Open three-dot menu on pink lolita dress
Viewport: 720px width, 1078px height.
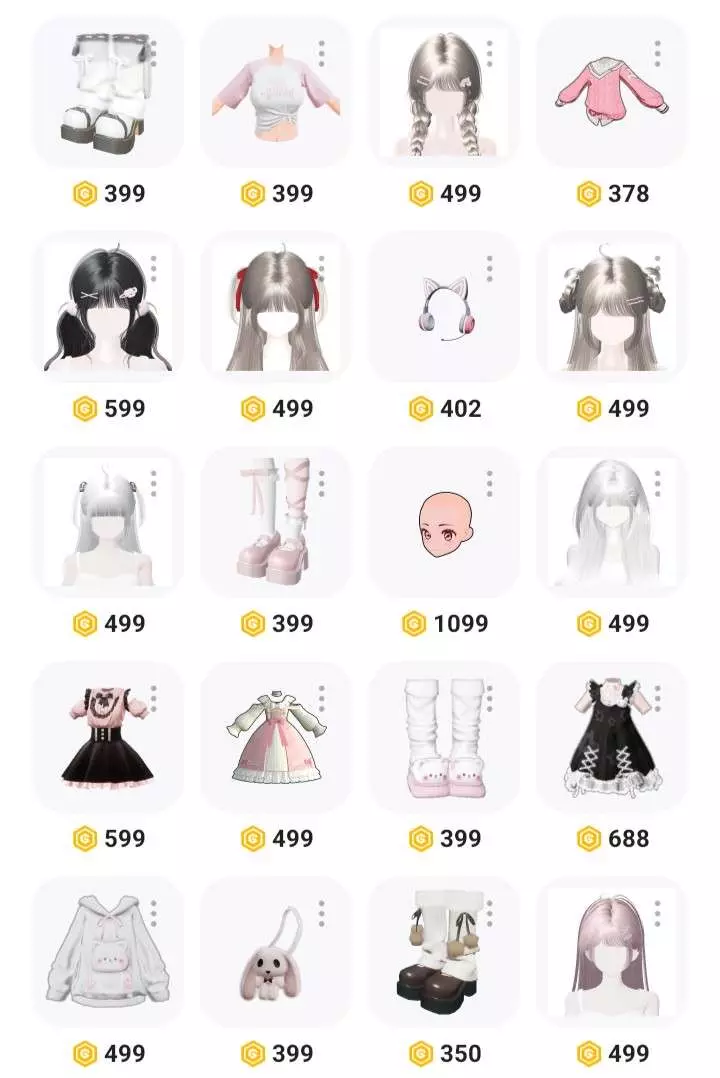[322, 699]
